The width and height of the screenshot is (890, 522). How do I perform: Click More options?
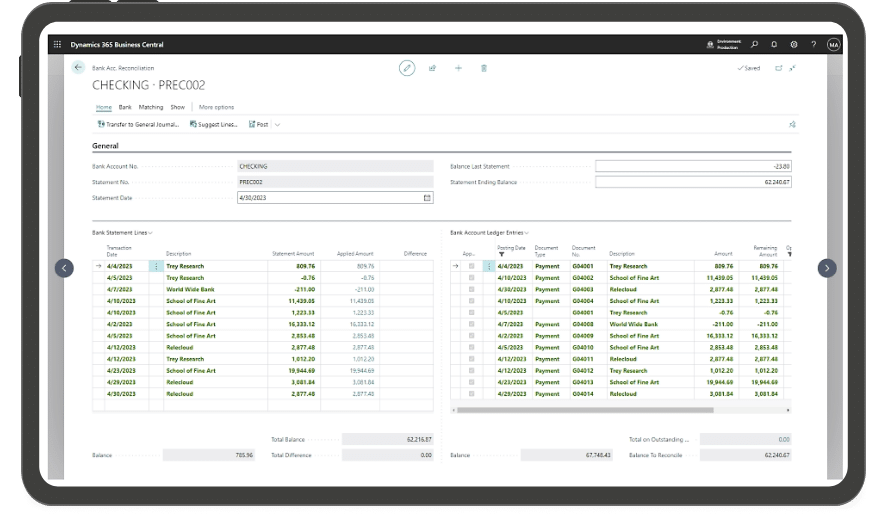pyautogui.click(x=216, y=107)
